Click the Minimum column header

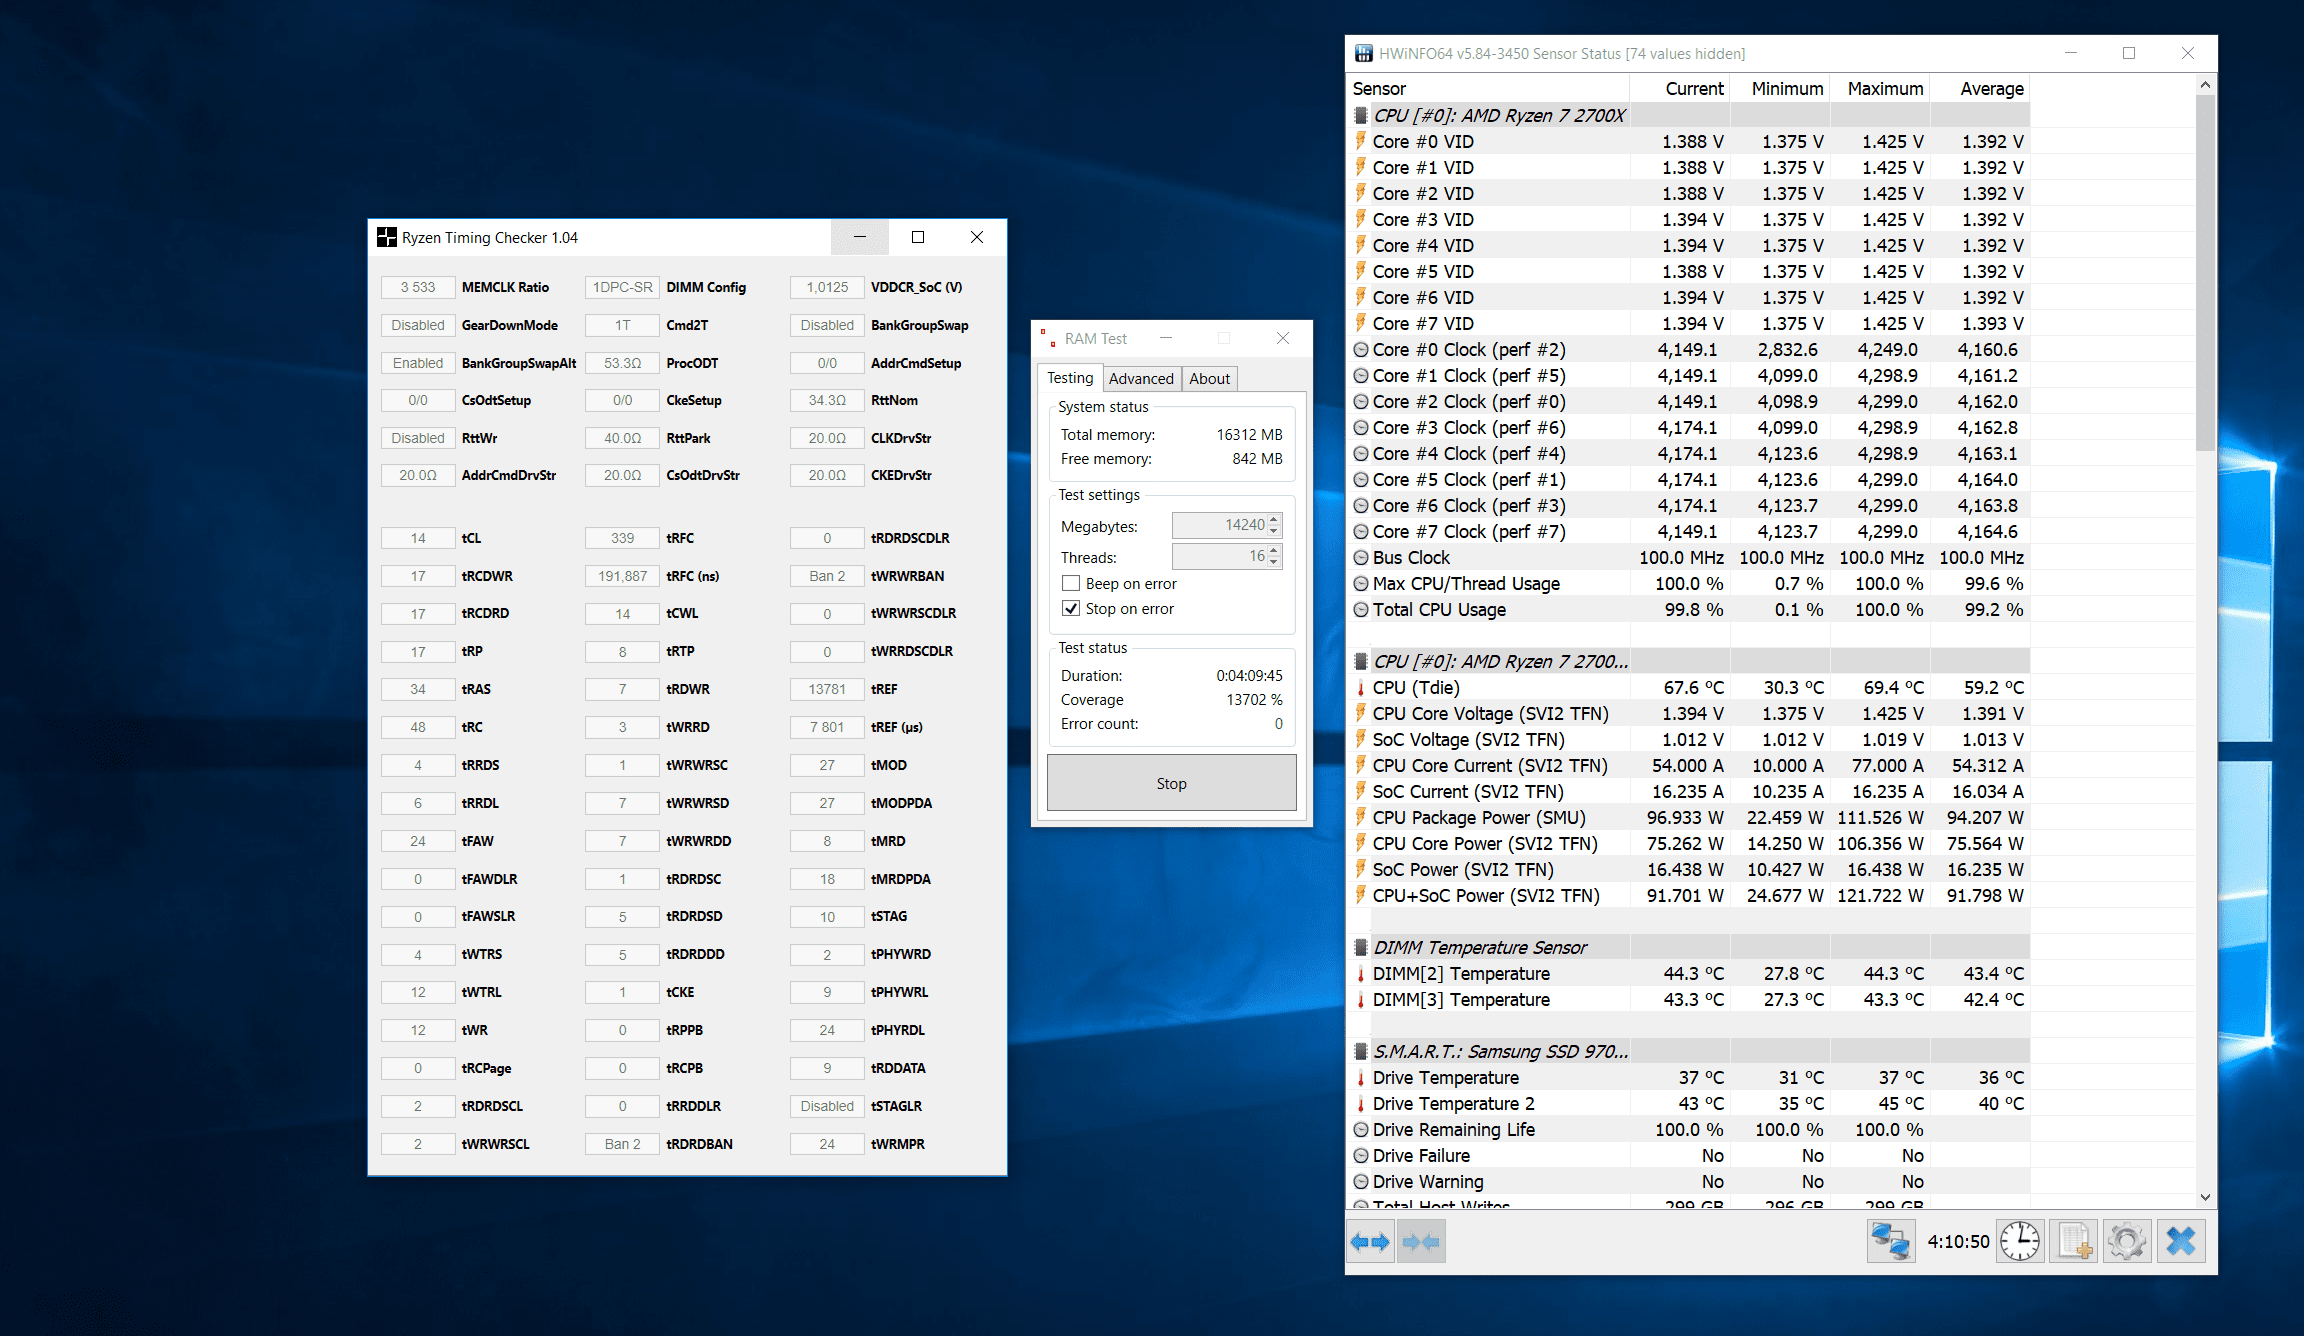[x=1780, y=89]
